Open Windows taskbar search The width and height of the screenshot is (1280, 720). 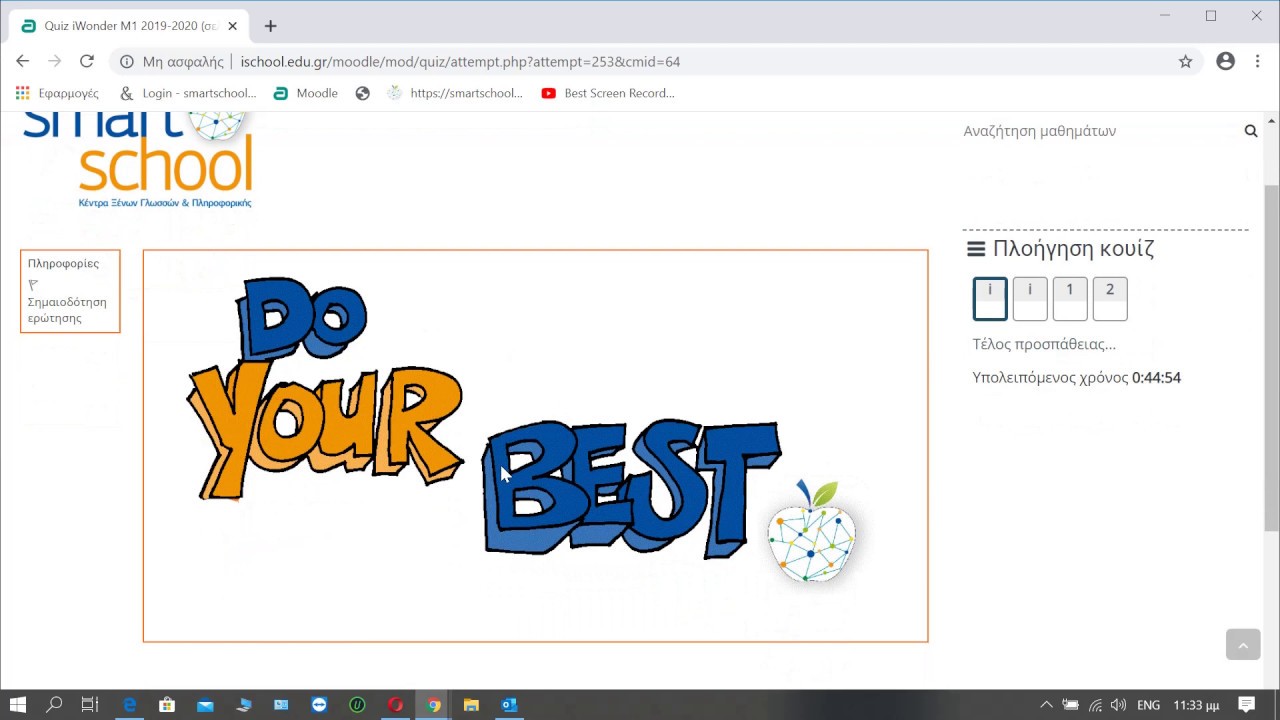[54, 705]
